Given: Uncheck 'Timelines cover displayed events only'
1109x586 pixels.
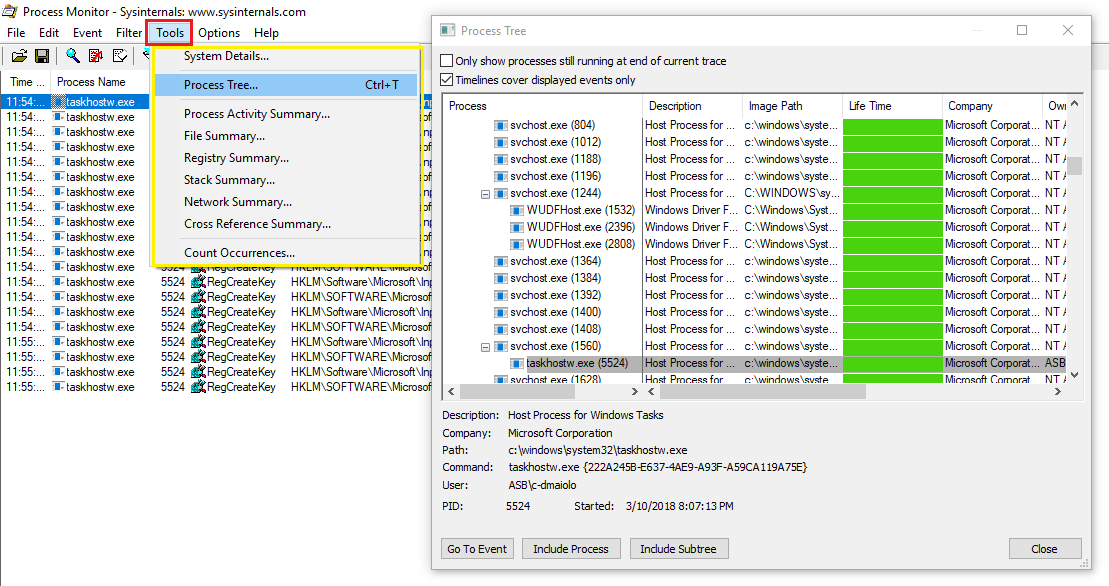Looking at the screenshot, I should [447, 80].
